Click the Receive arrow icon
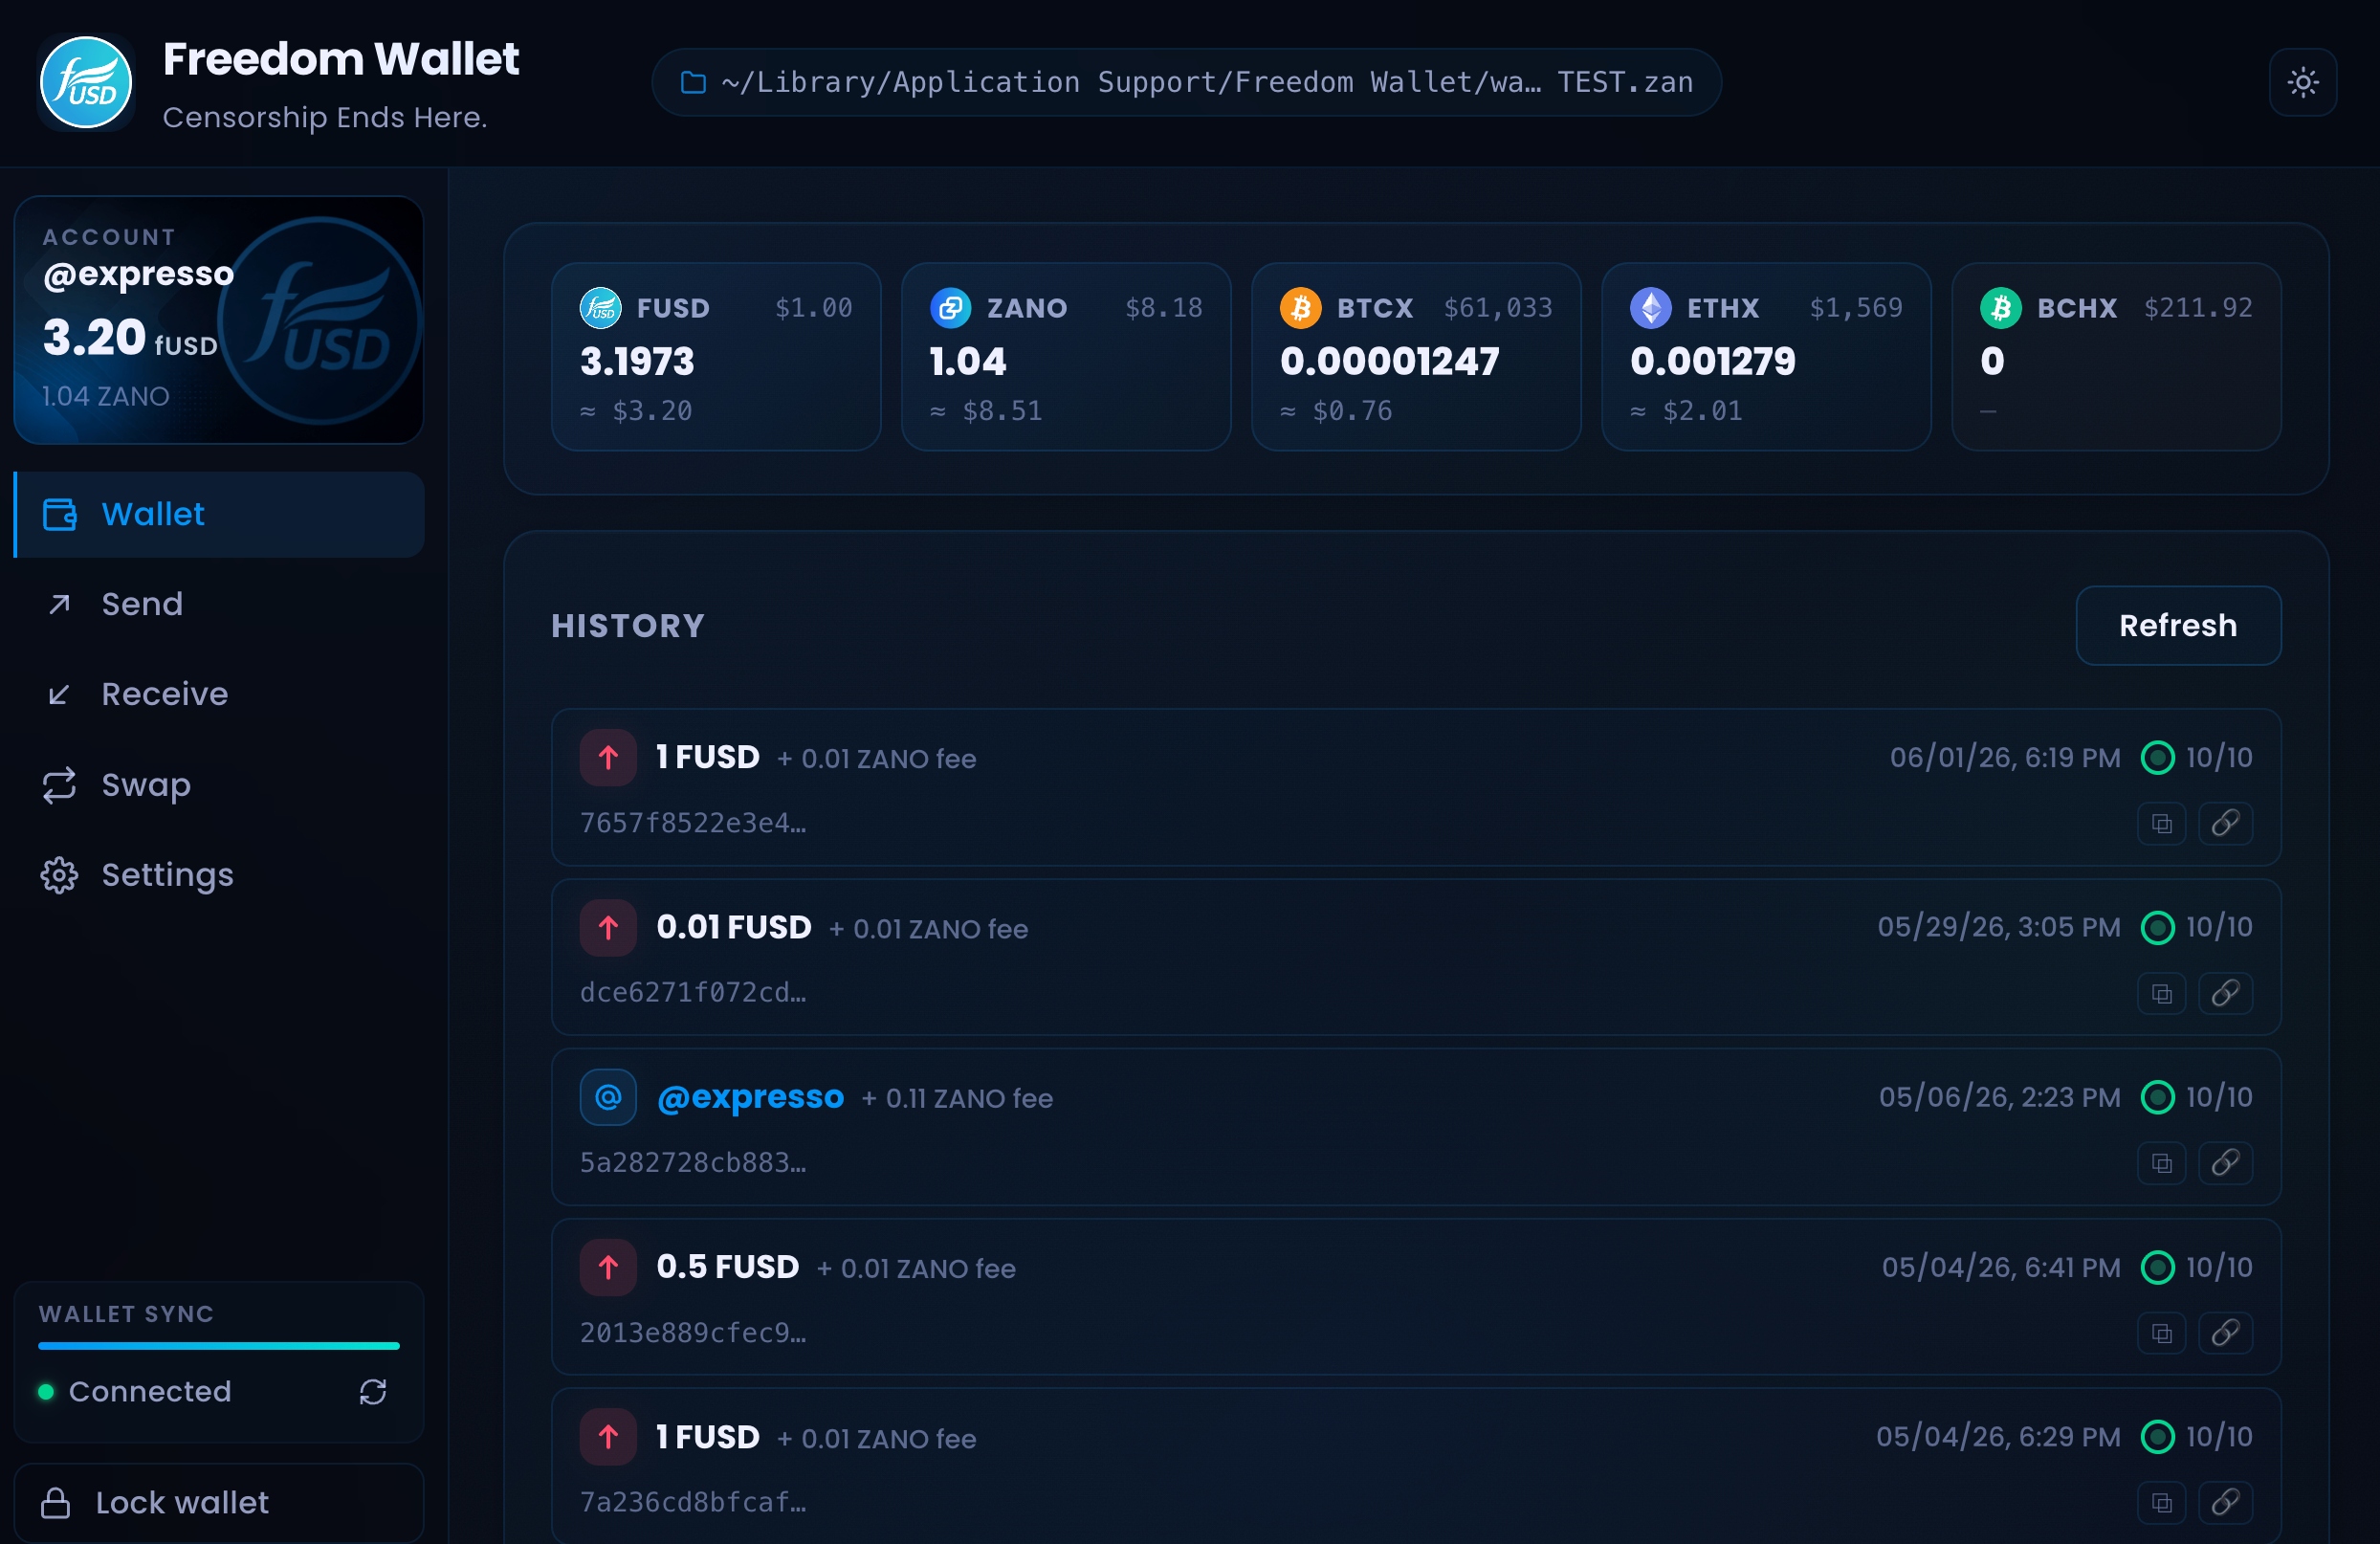Viewport: 2380px width, 1544px height. (x=59, y=694)
